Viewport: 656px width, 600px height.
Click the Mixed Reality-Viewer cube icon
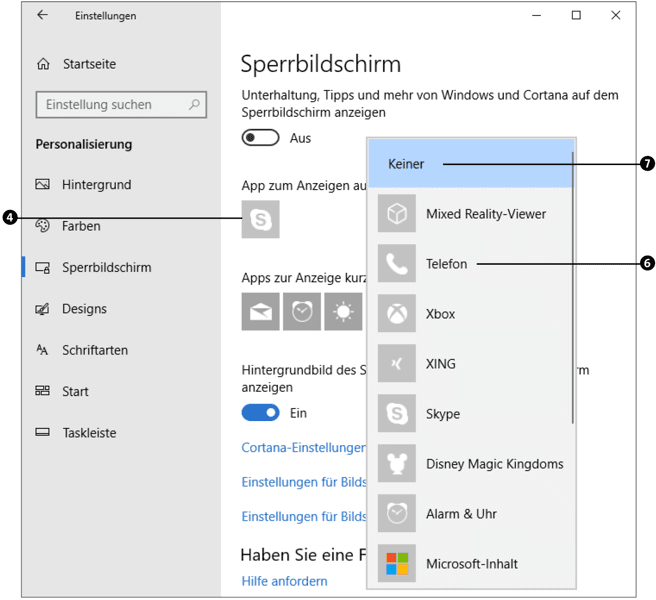tap(397, 213)
